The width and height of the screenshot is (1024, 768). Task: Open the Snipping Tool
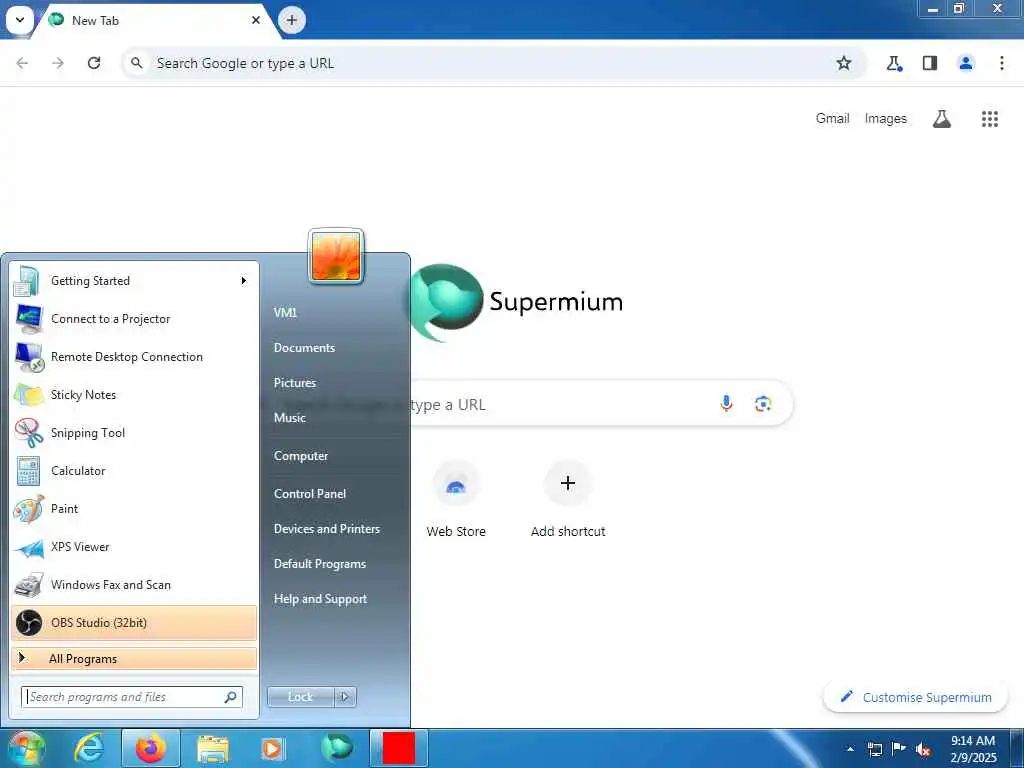point(134,432)
